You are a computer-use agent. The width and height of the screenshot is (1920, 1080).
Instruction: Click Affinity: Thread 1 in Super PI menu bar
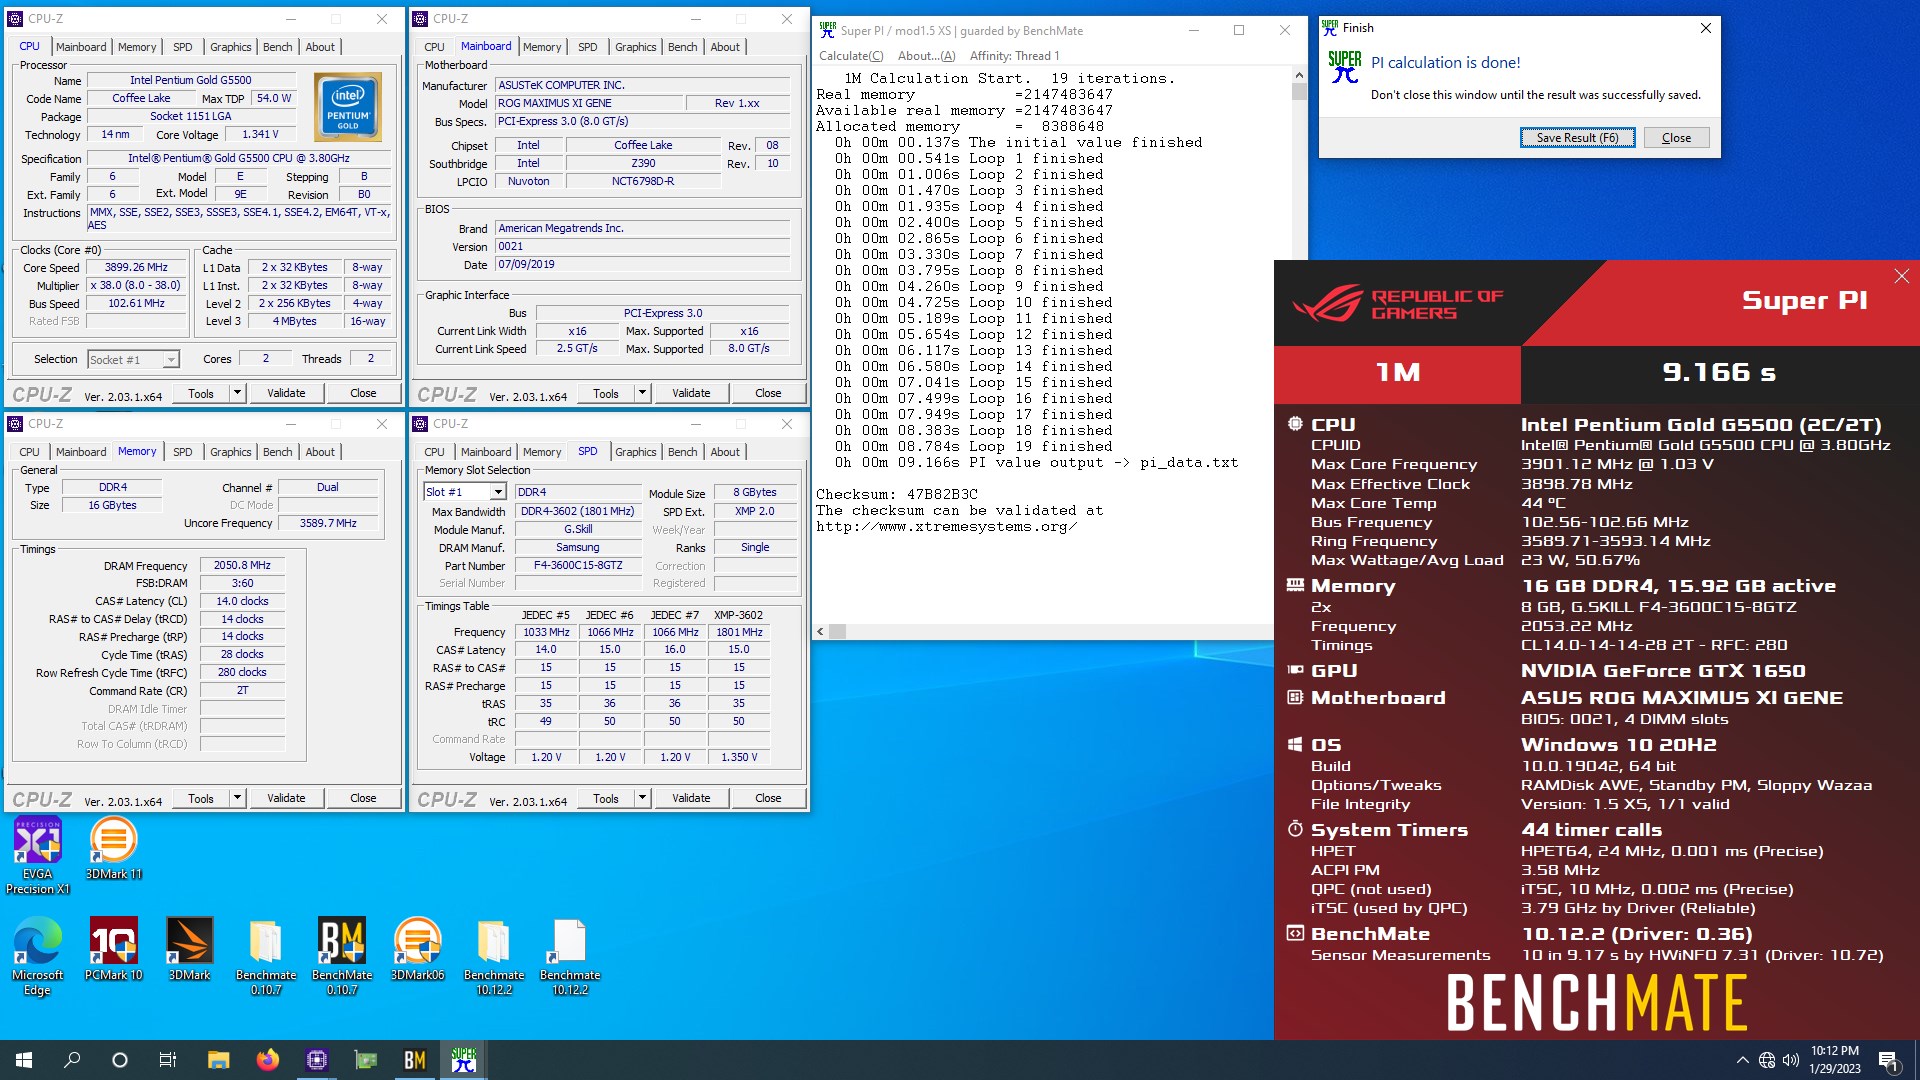click(x=1014, y=56)
